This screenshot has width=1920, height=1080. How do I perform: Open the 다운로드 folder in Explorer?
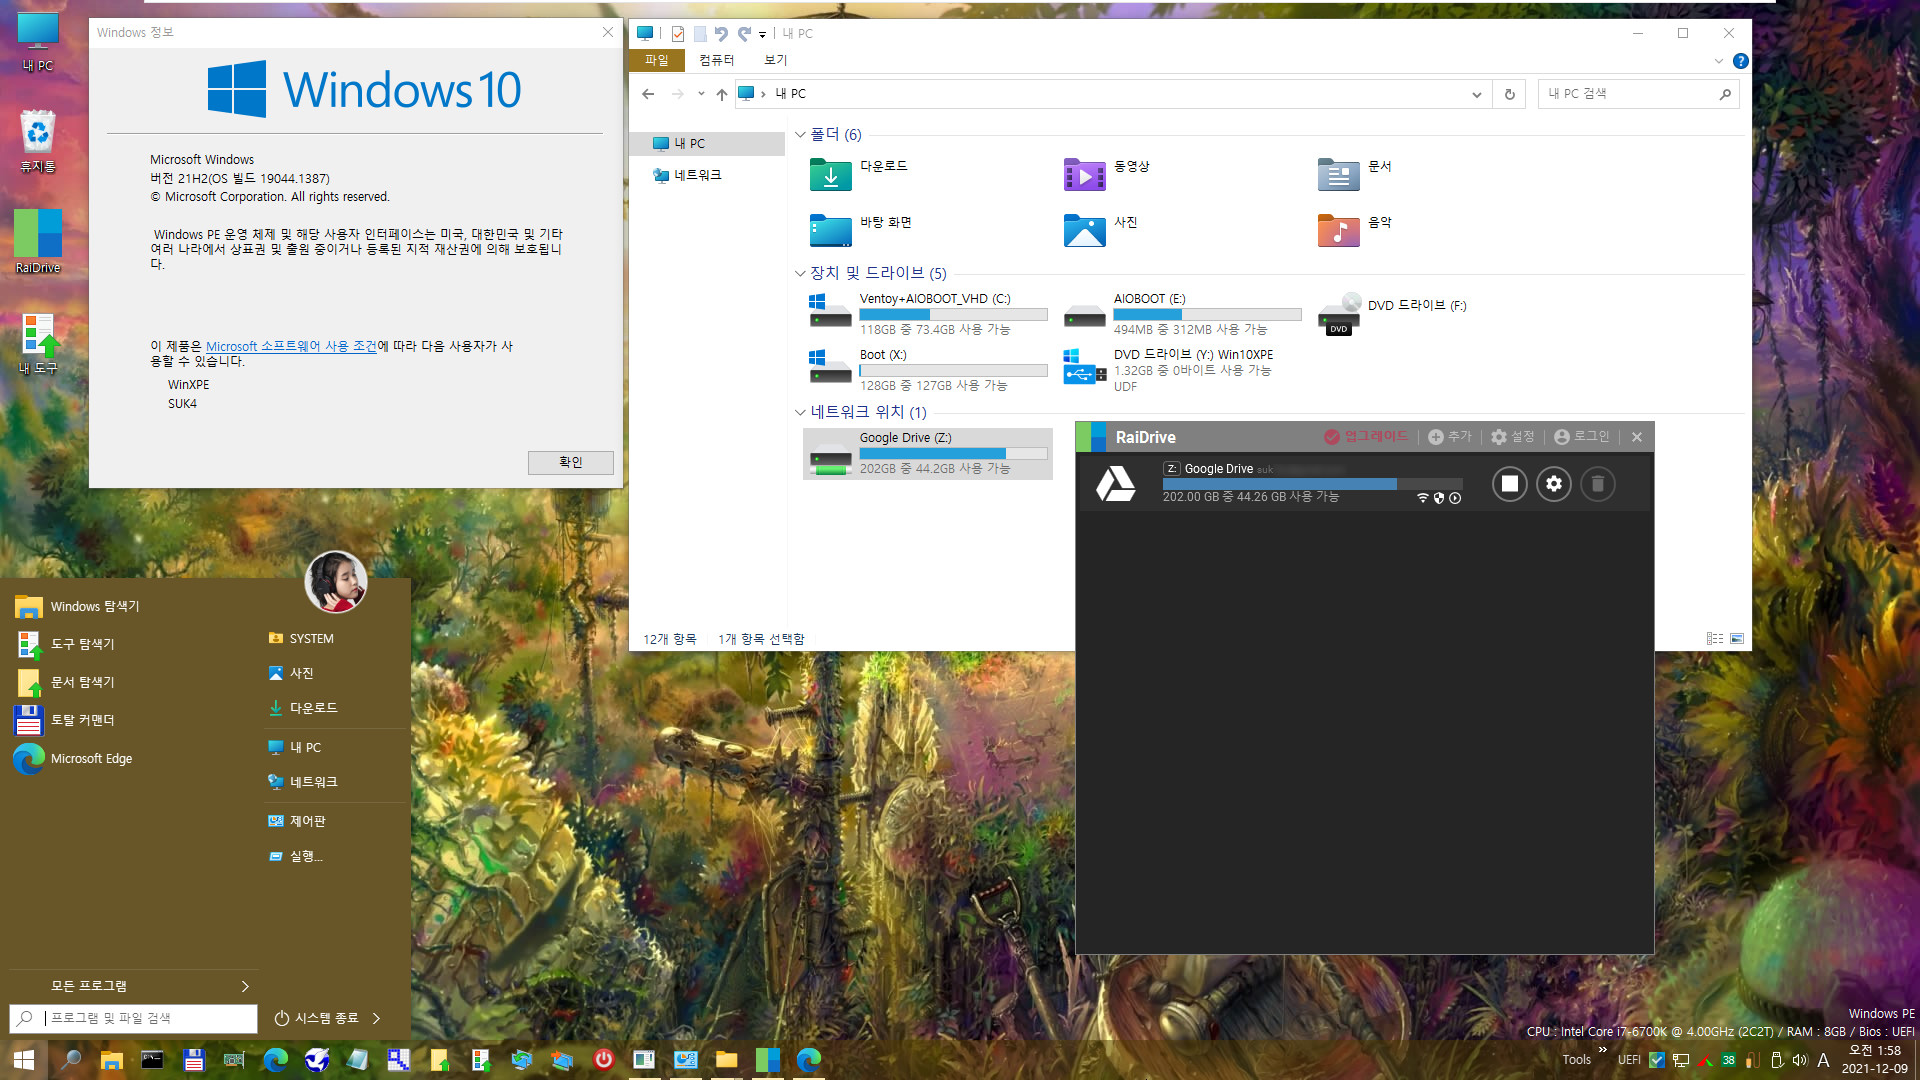click(x=858, y=174)
